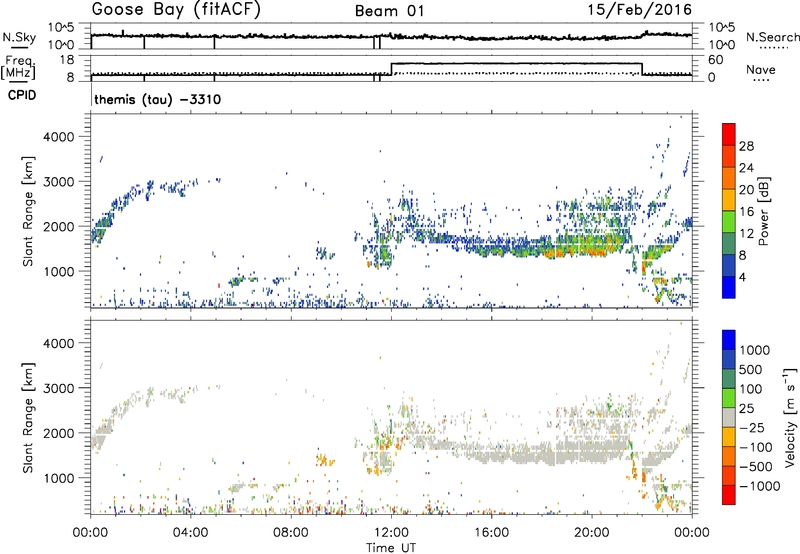Click the "N.Sky" axis label
800x554 pixels.
(19, 37)
